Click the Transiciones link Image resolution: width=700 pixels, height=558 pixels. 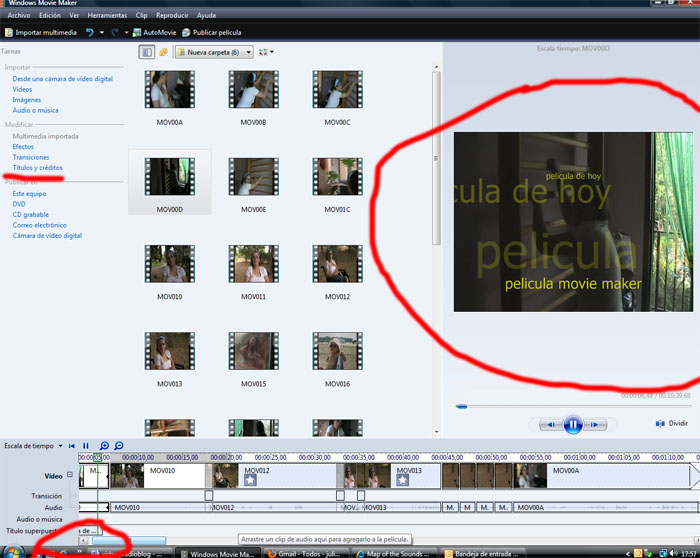31,157
